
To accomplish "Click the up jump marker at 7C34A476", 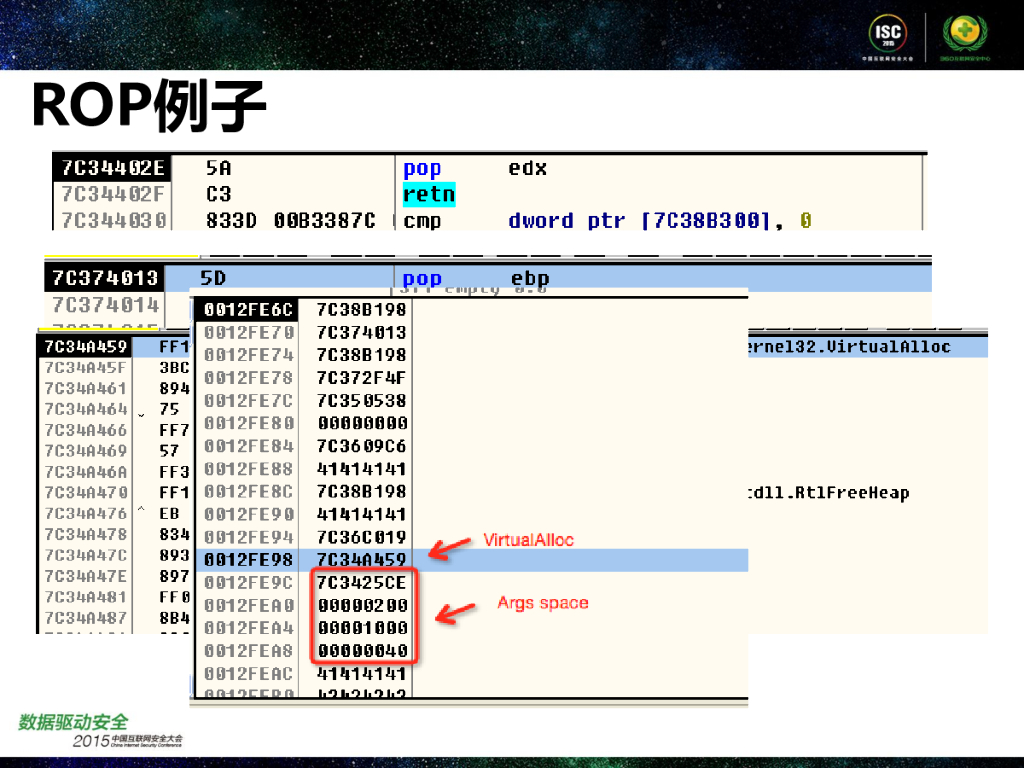I will 141,513.
